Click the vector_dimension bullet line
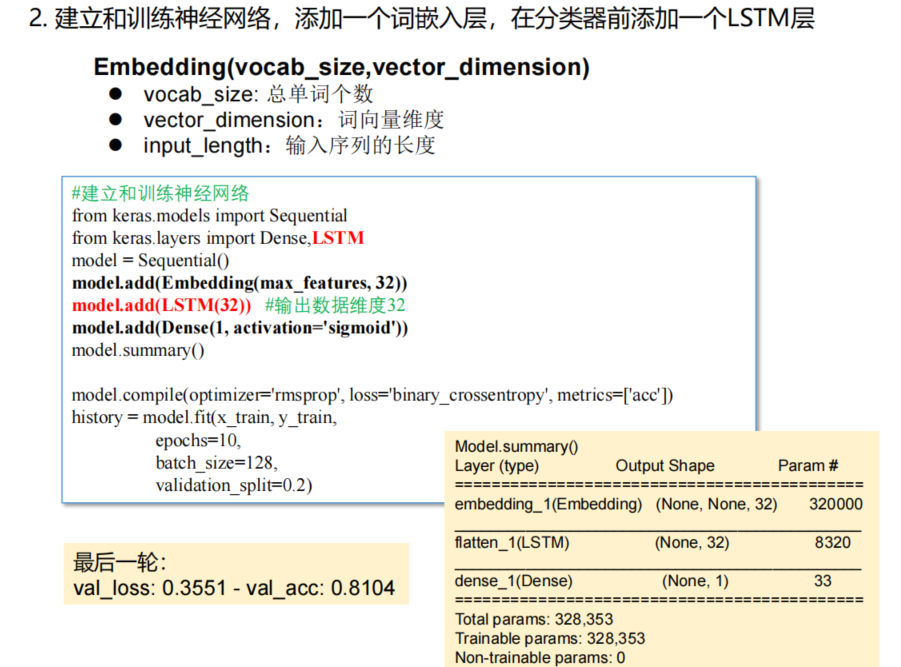 294,119
